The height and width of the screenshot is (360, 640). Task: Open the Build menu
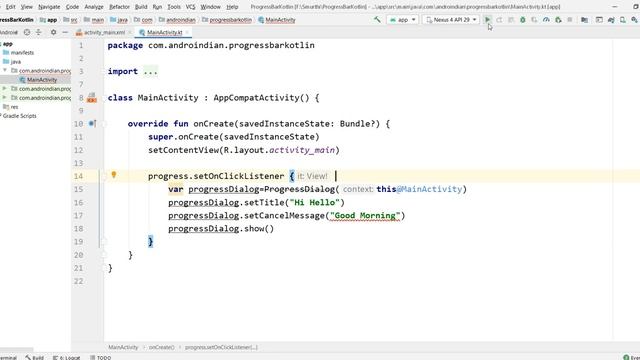click(x=141, y=7)
